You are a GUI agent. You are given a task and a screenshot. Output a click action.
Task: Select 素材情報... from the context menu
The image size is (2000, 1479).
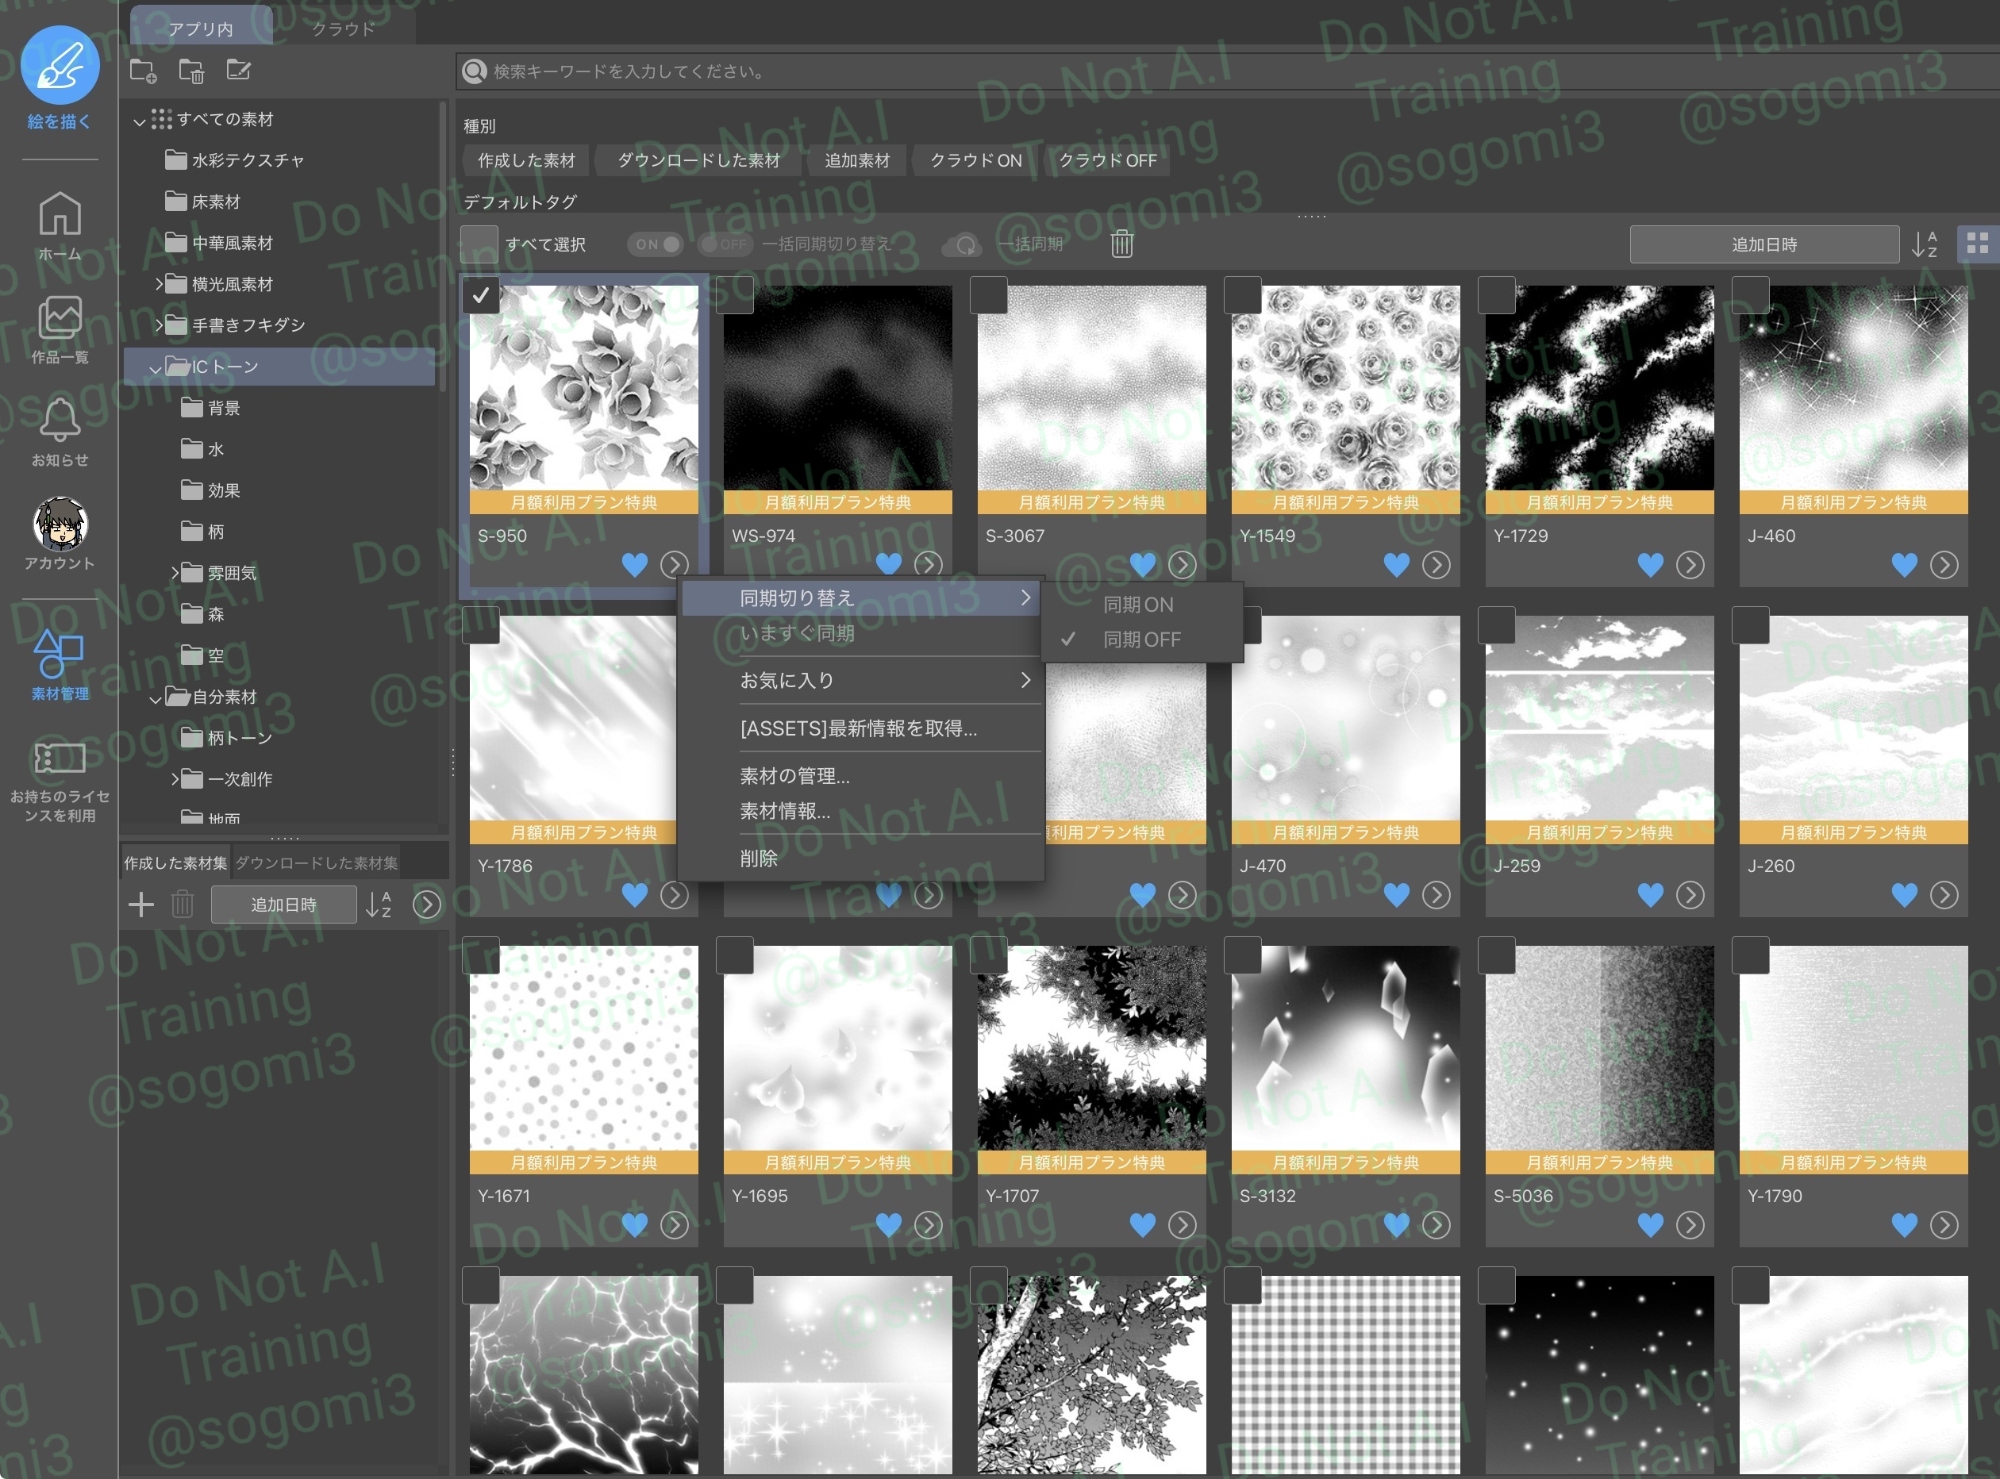click(x=785, y=811)
